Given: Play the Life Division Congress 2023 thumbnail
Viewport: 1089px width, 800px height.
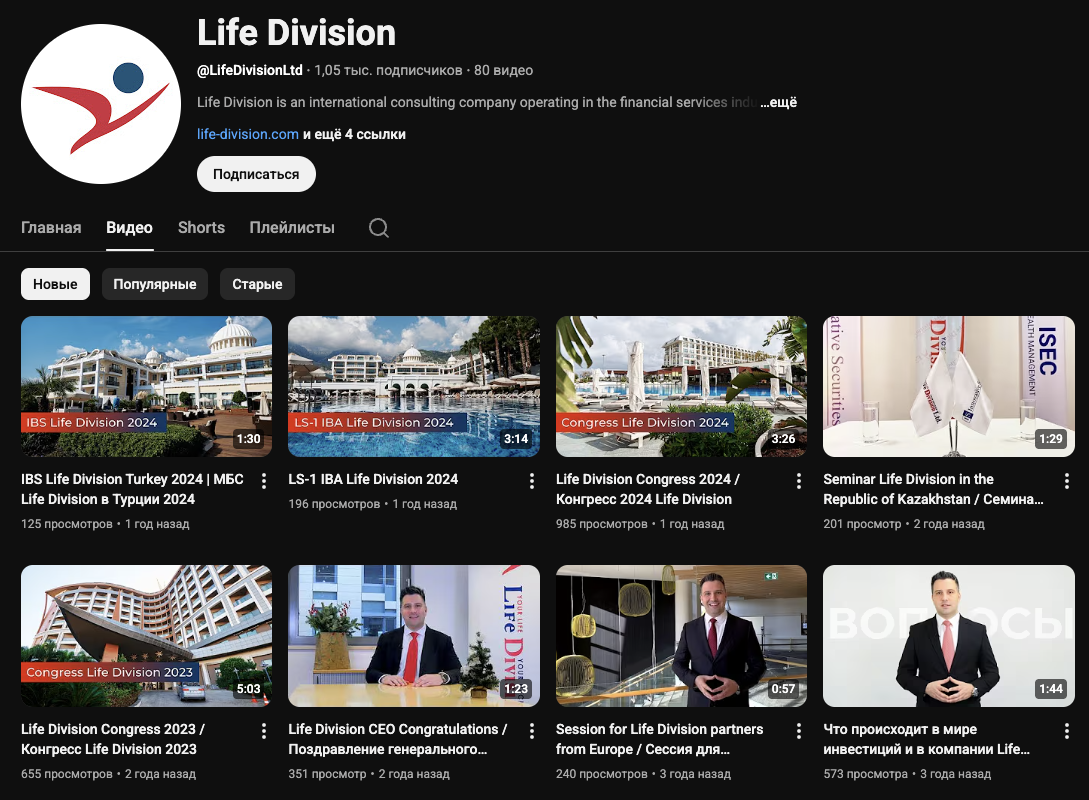Looking at the screenshot, I should [x=146, y=636].
